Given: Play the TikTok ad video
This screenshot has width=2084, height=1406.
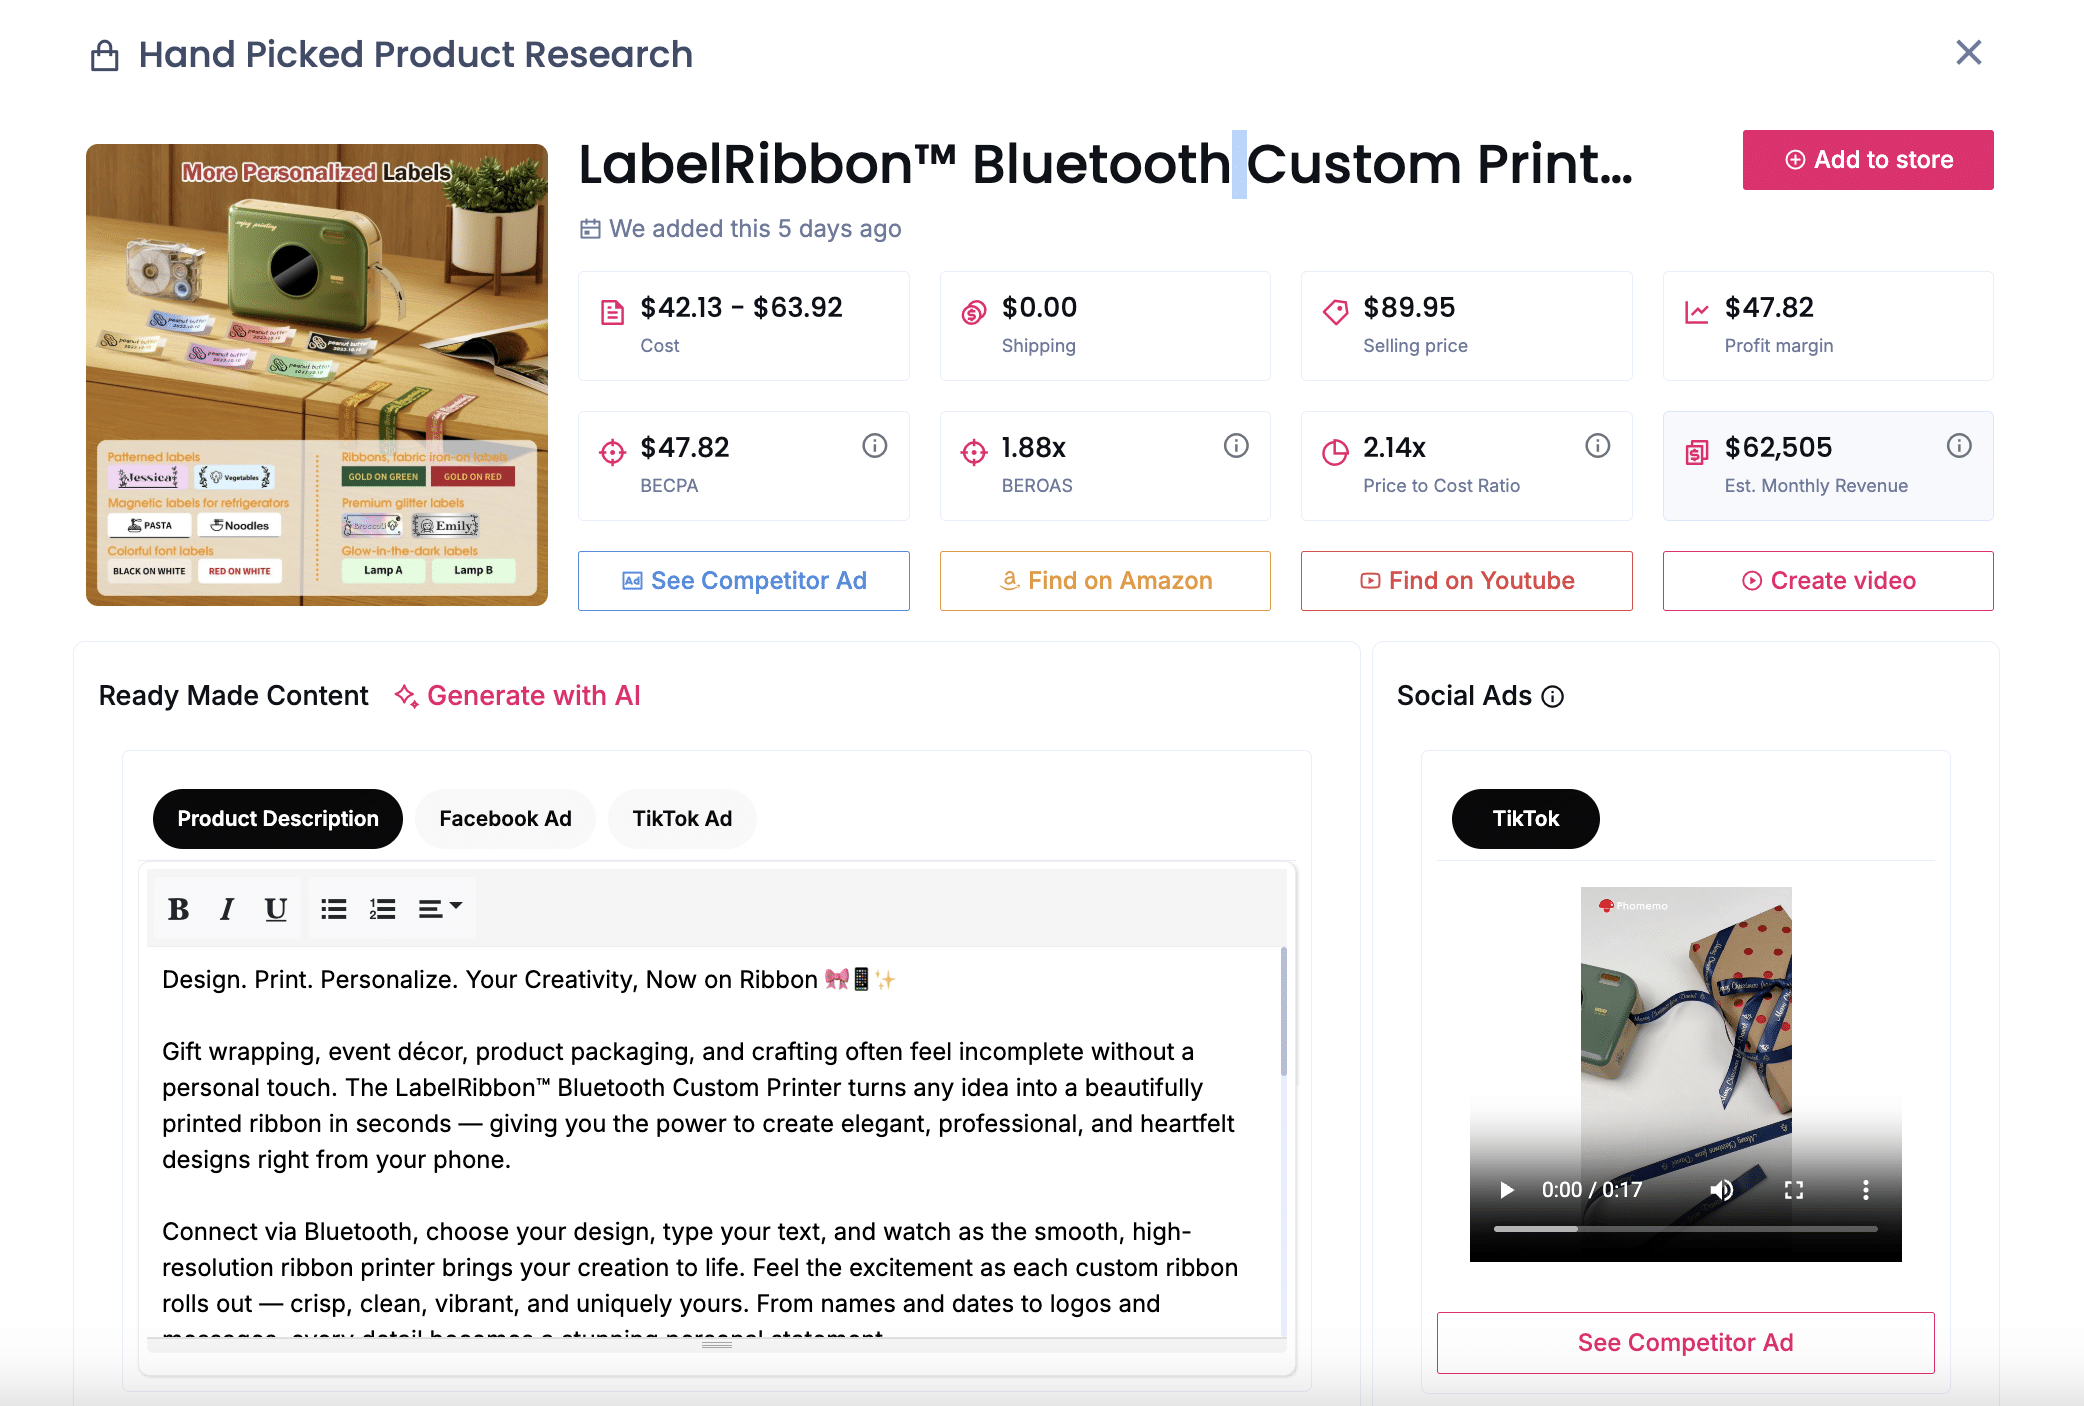Looking at the screenshot, I should [1507, 1190].
